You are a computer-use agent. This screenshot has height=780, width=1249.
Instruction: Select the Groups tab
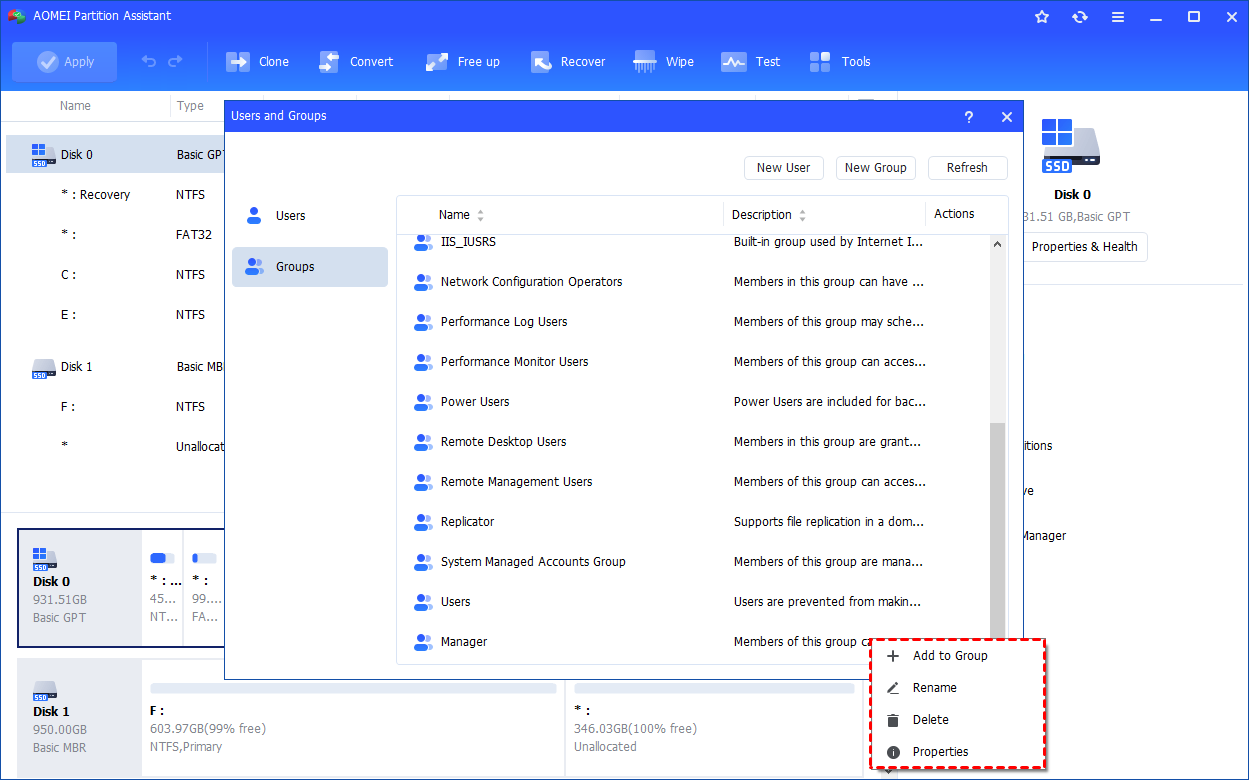pos(310,267)
